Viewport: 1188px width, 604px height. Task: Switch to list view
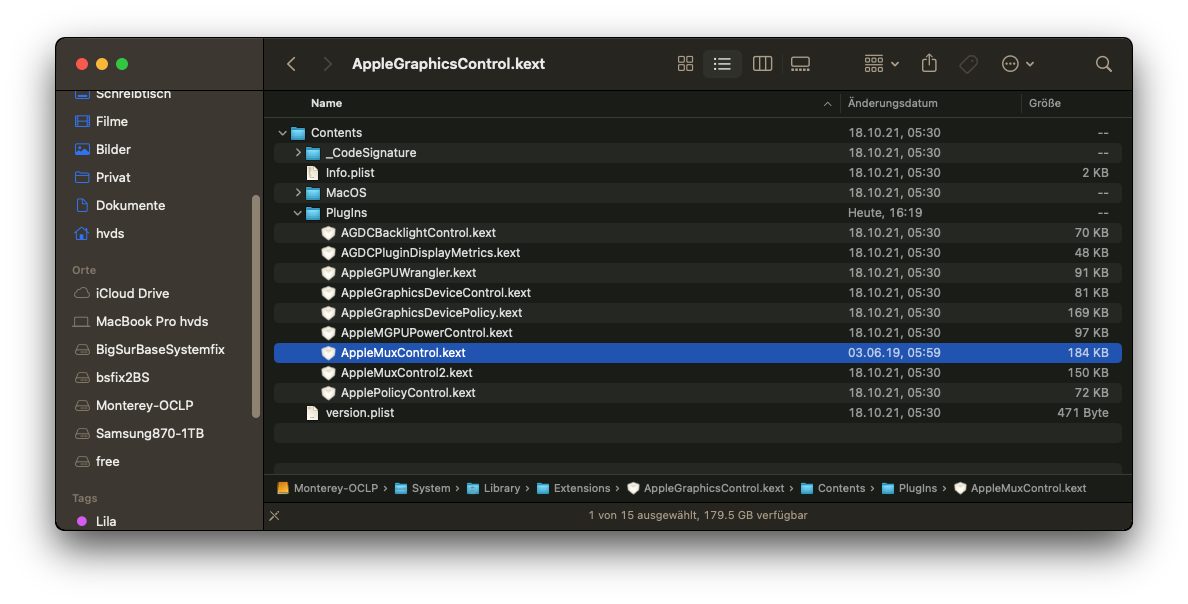[722, 64]
